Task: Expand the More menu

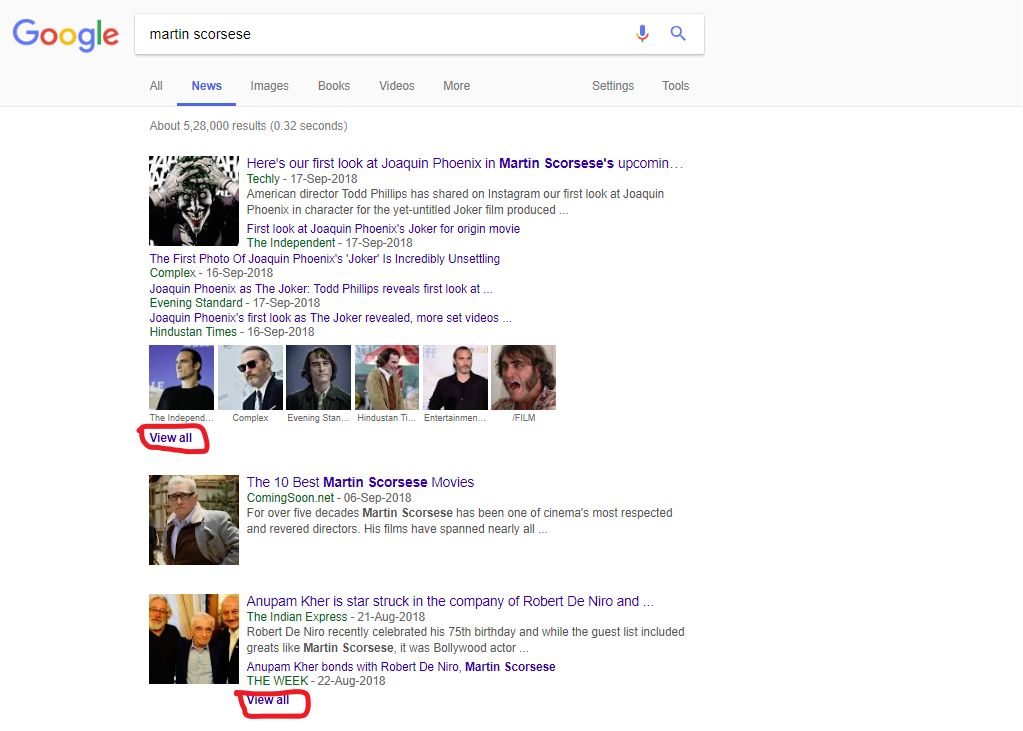Action: 456,86
